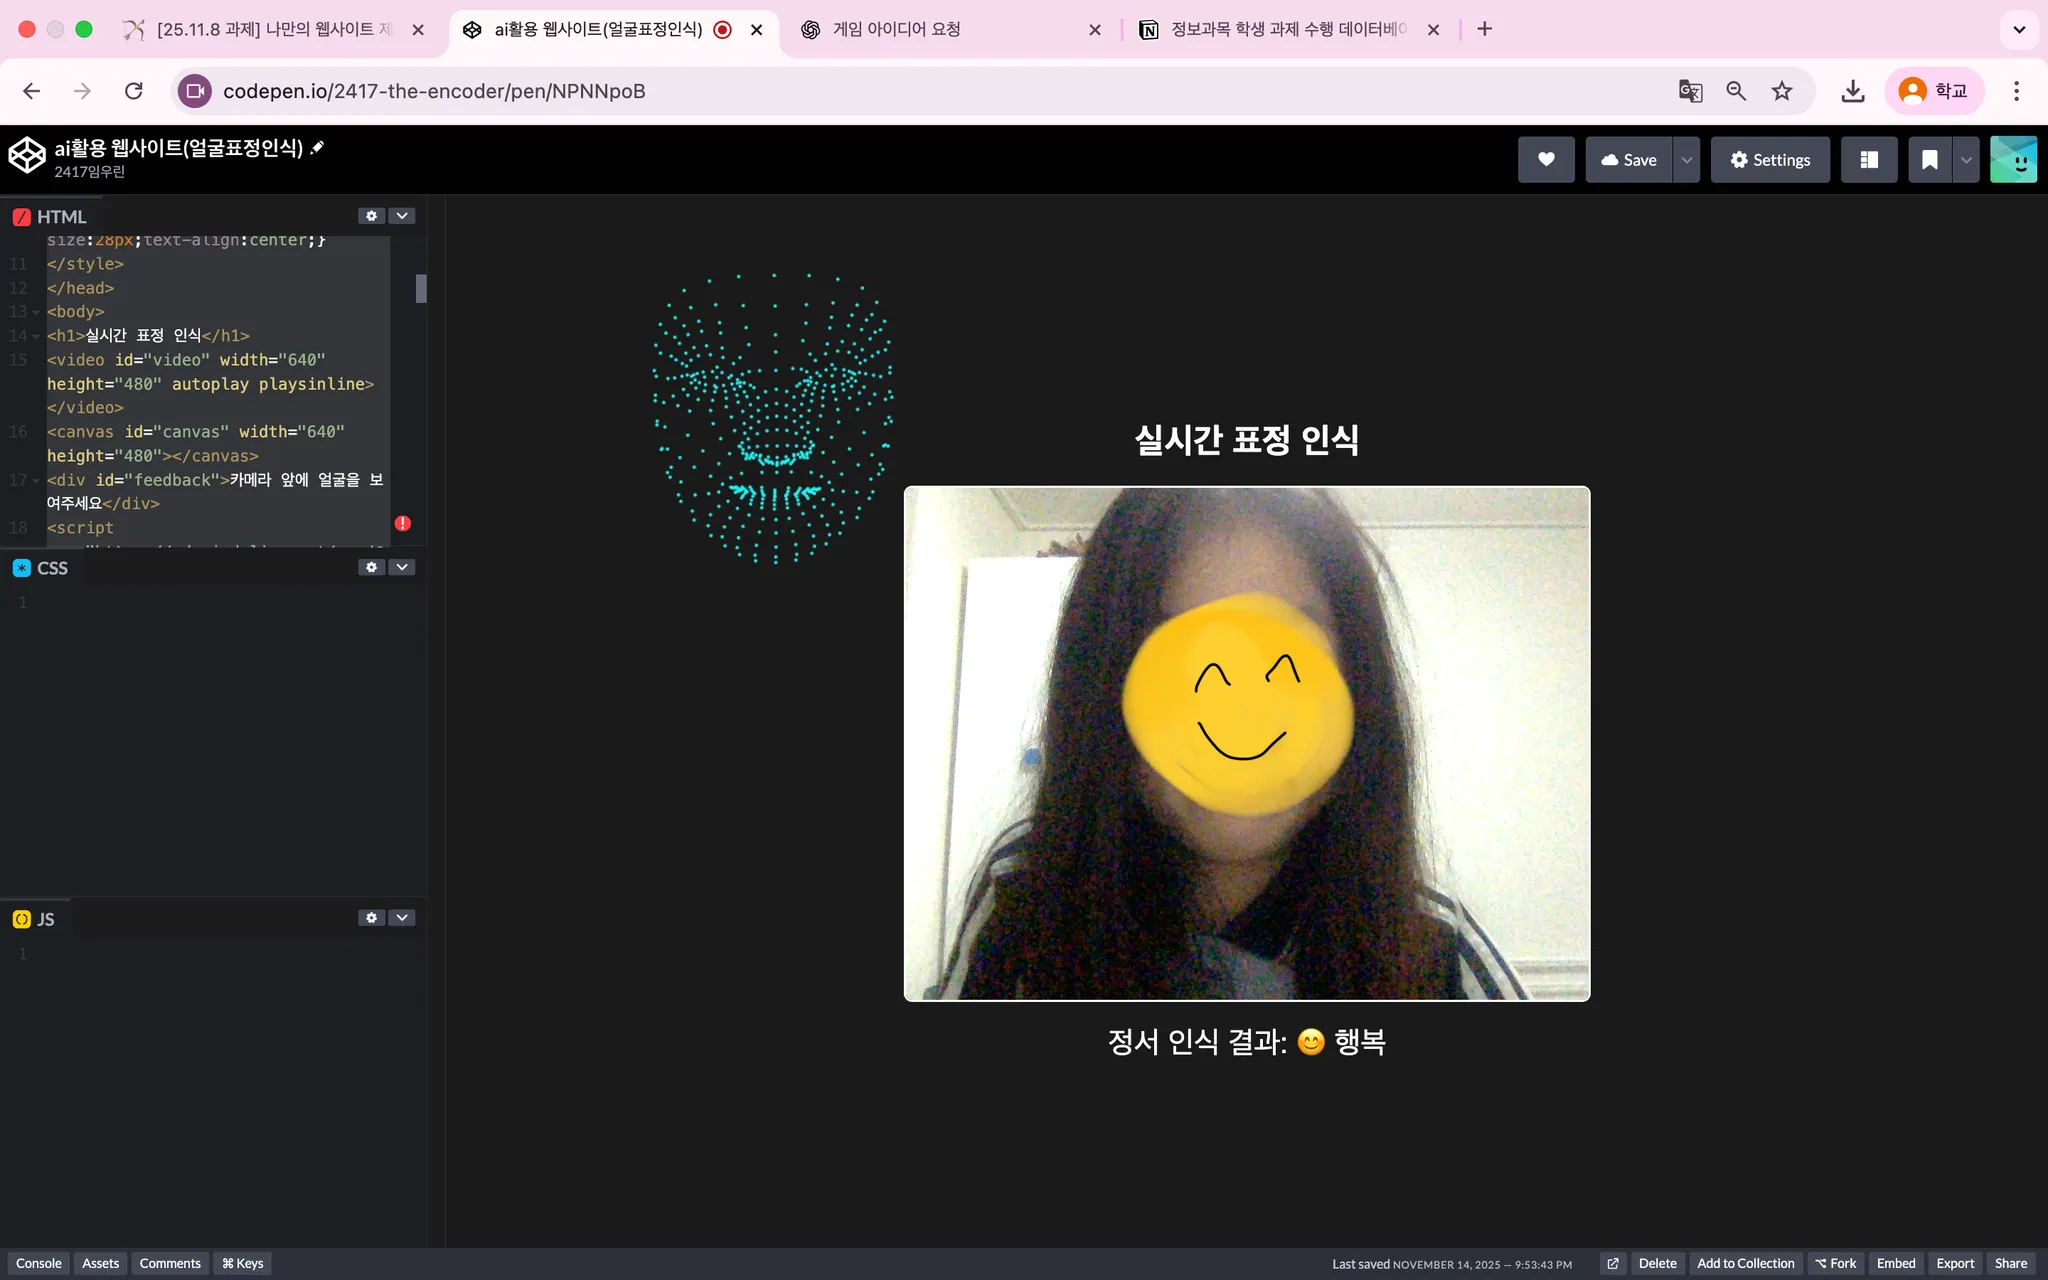
Task: Expand JS editor chevron dropdown
Action: tap(402, 918)
